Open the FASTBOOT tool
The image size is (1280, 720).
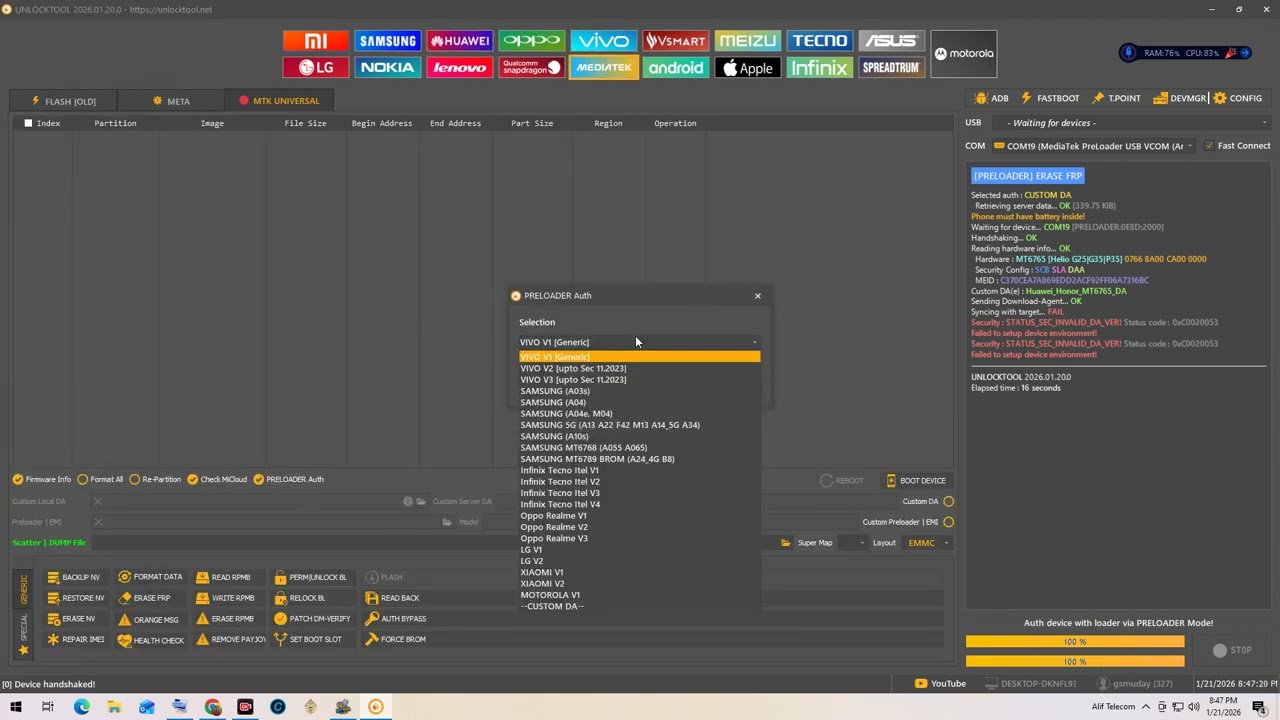[1050, 98]
